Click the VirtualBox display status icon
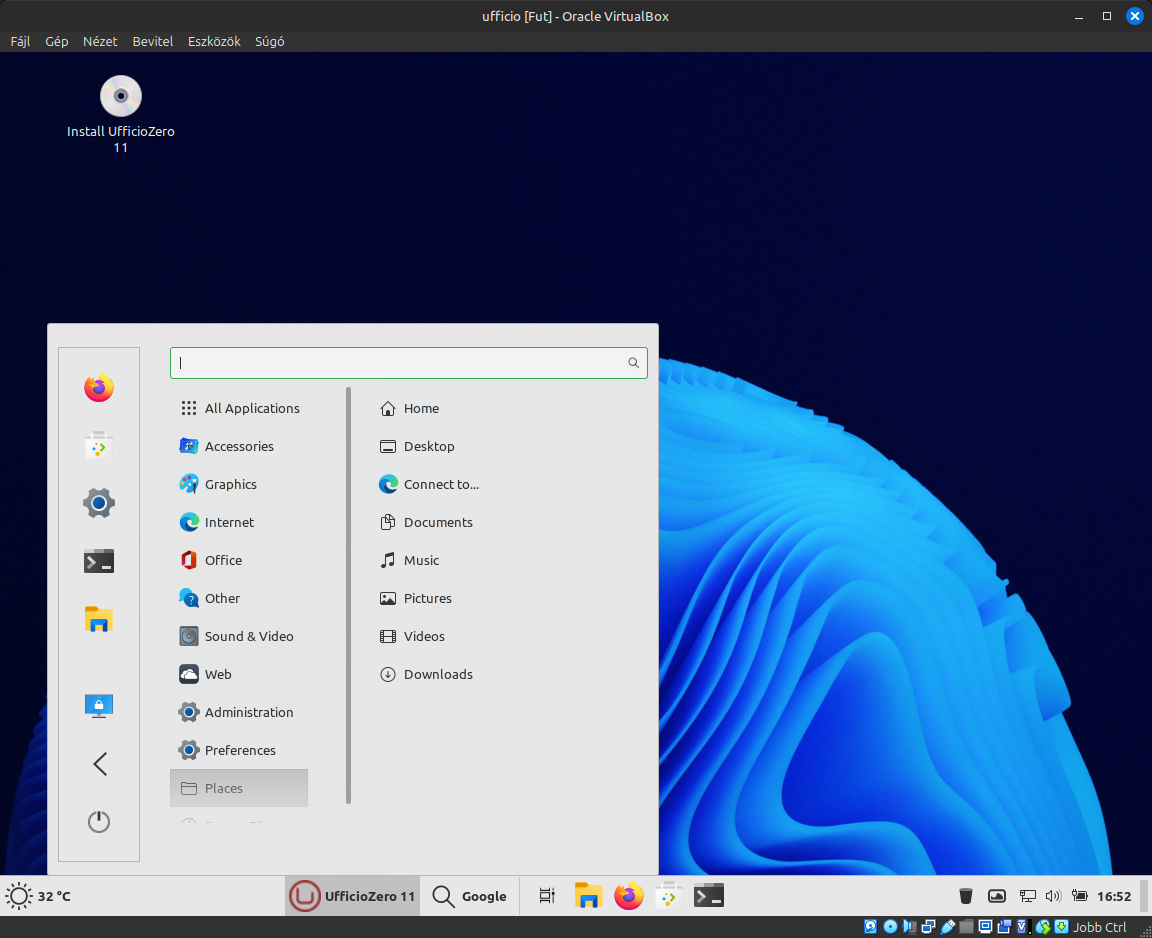Screen dimensions: 1152x938 click(x=985, y=927)
